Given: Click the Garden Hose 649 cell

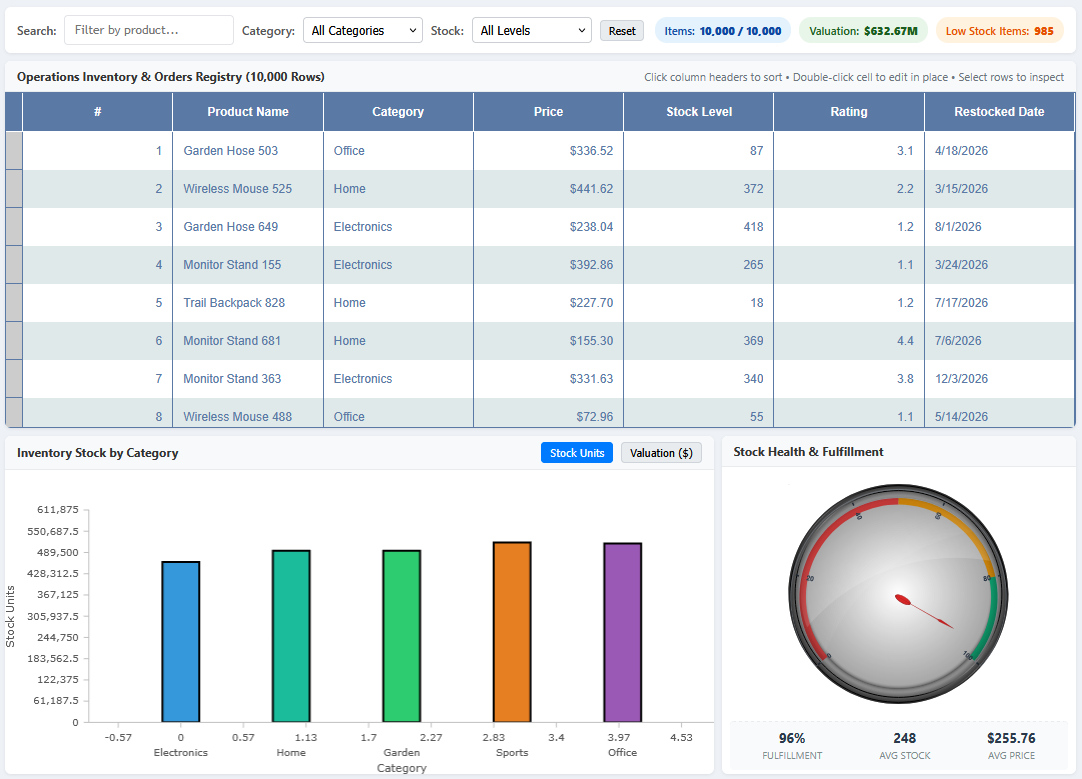Looking at the screenshot, I should [x=248, y=227].
